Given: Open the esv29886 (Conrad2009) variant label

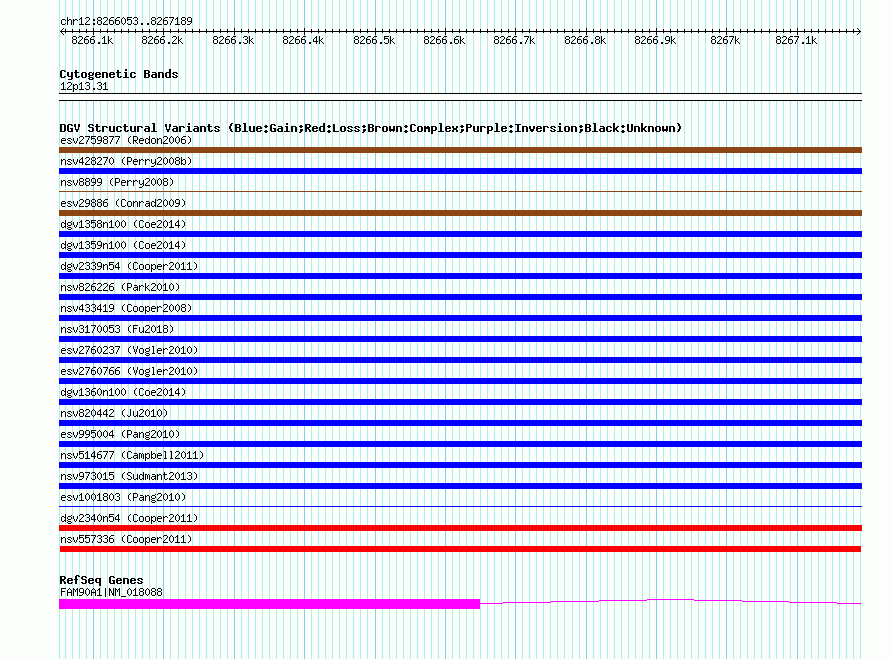Looking at the screenshot, I should [123, 203].
